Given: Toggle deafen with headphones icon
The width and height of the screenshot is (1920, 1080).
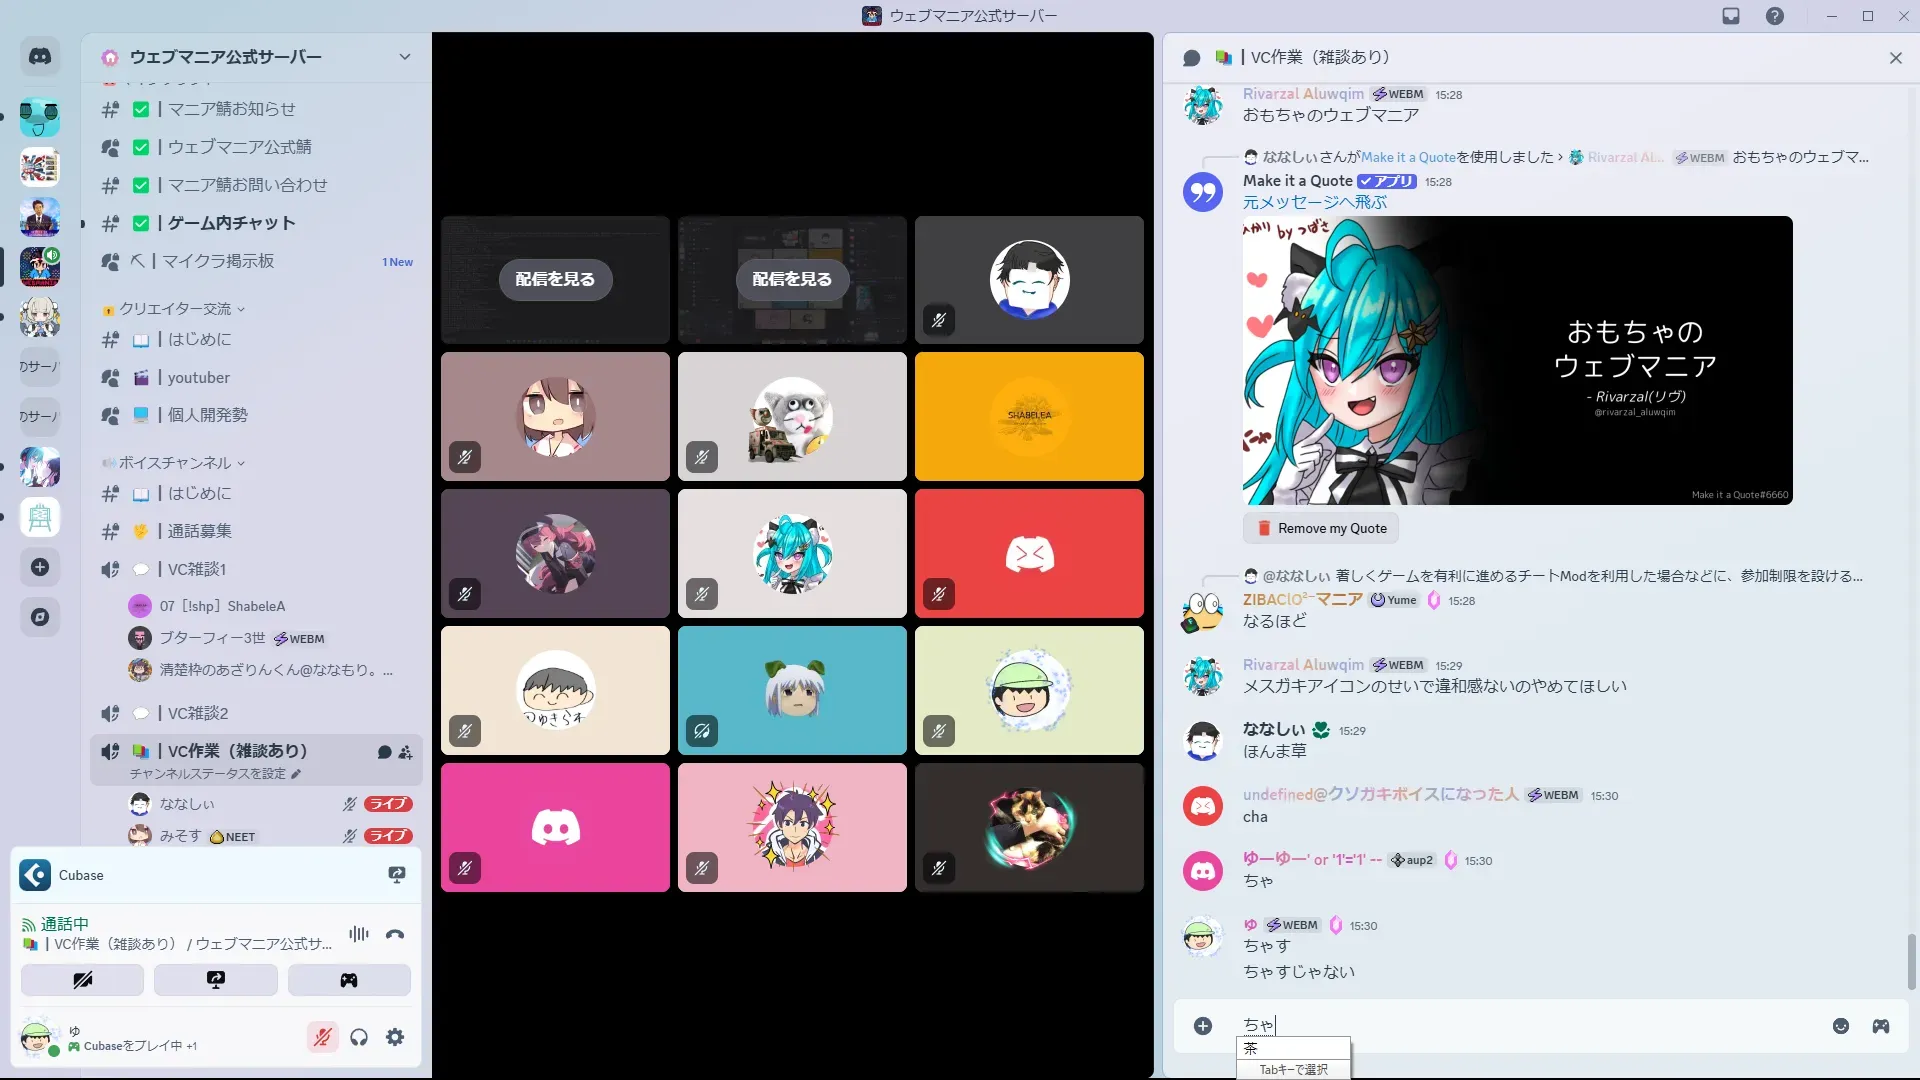Looking at the screenshot, I should [x=359, y=1038].
